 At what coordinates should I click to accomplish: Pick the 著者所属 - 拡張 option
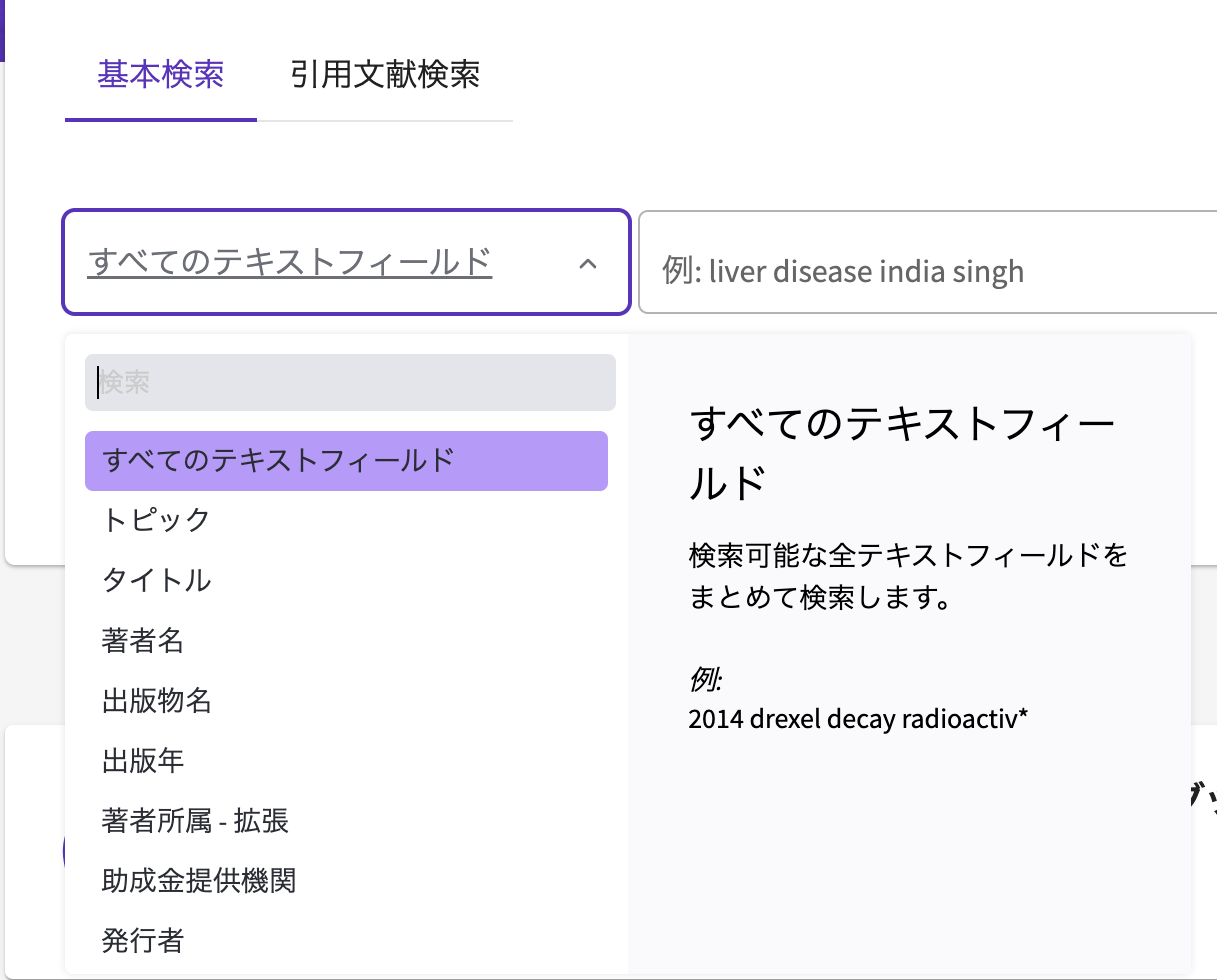coord(195,821)
